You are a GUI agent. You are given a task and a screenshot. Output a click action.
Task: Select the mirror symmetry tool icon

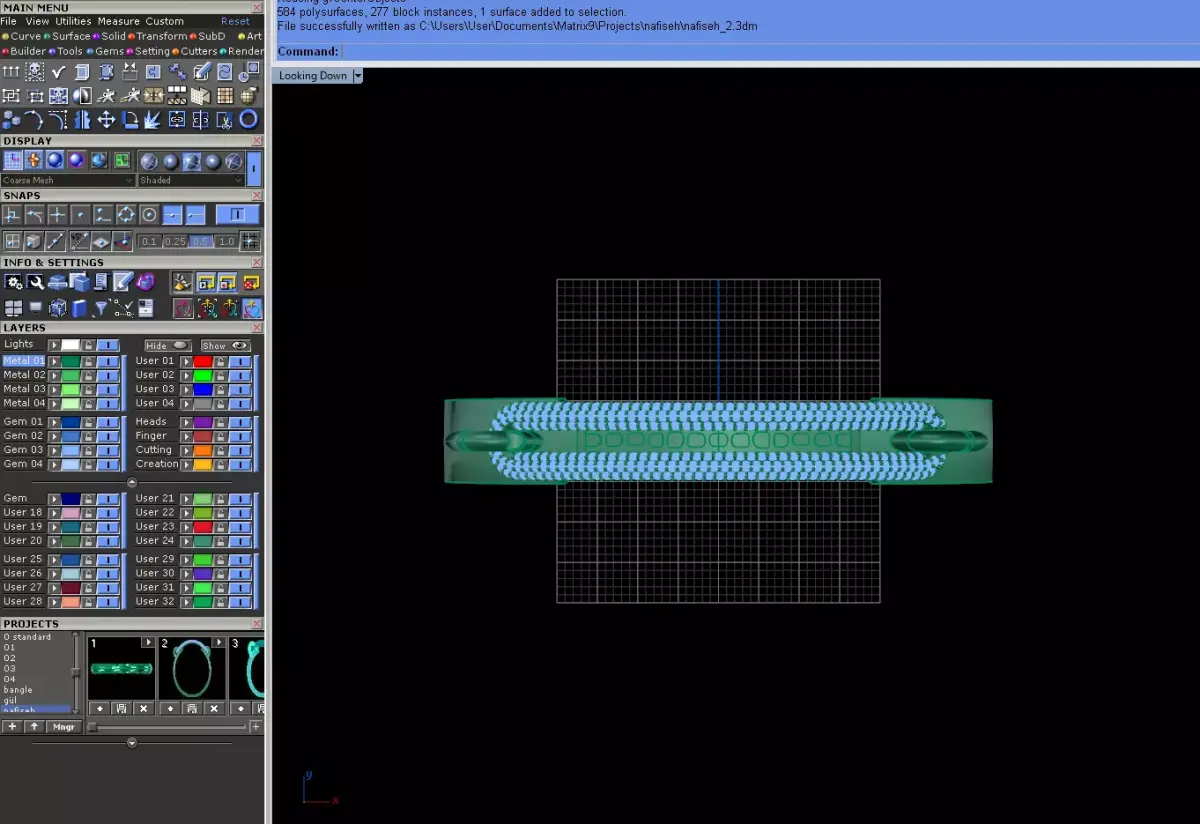82,119
